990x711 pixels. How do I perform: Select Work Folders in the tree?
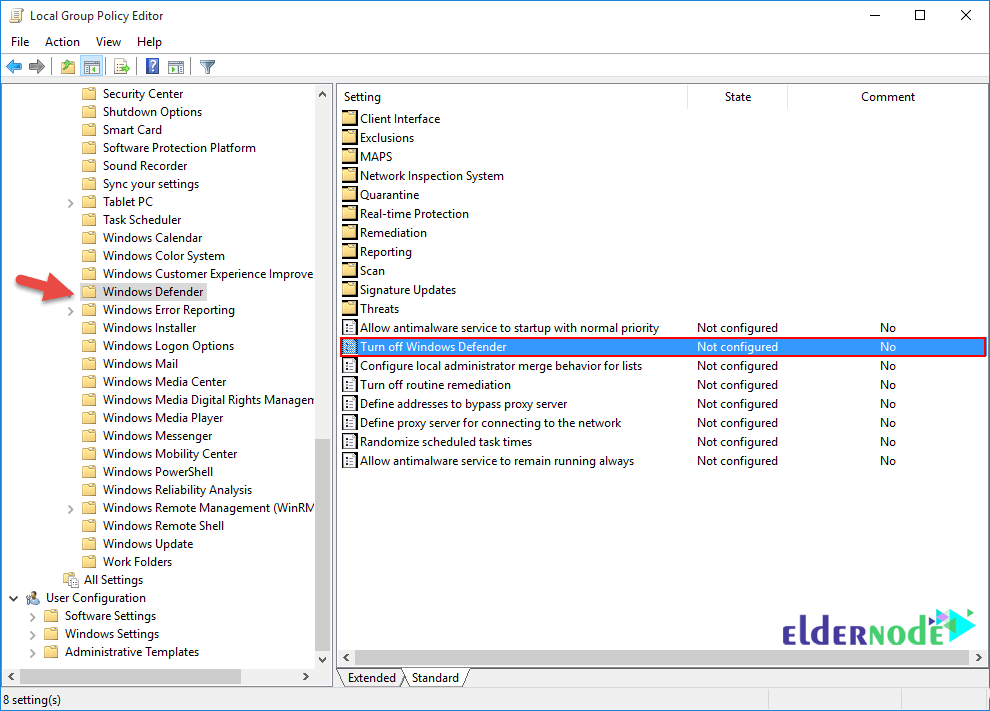137,561
